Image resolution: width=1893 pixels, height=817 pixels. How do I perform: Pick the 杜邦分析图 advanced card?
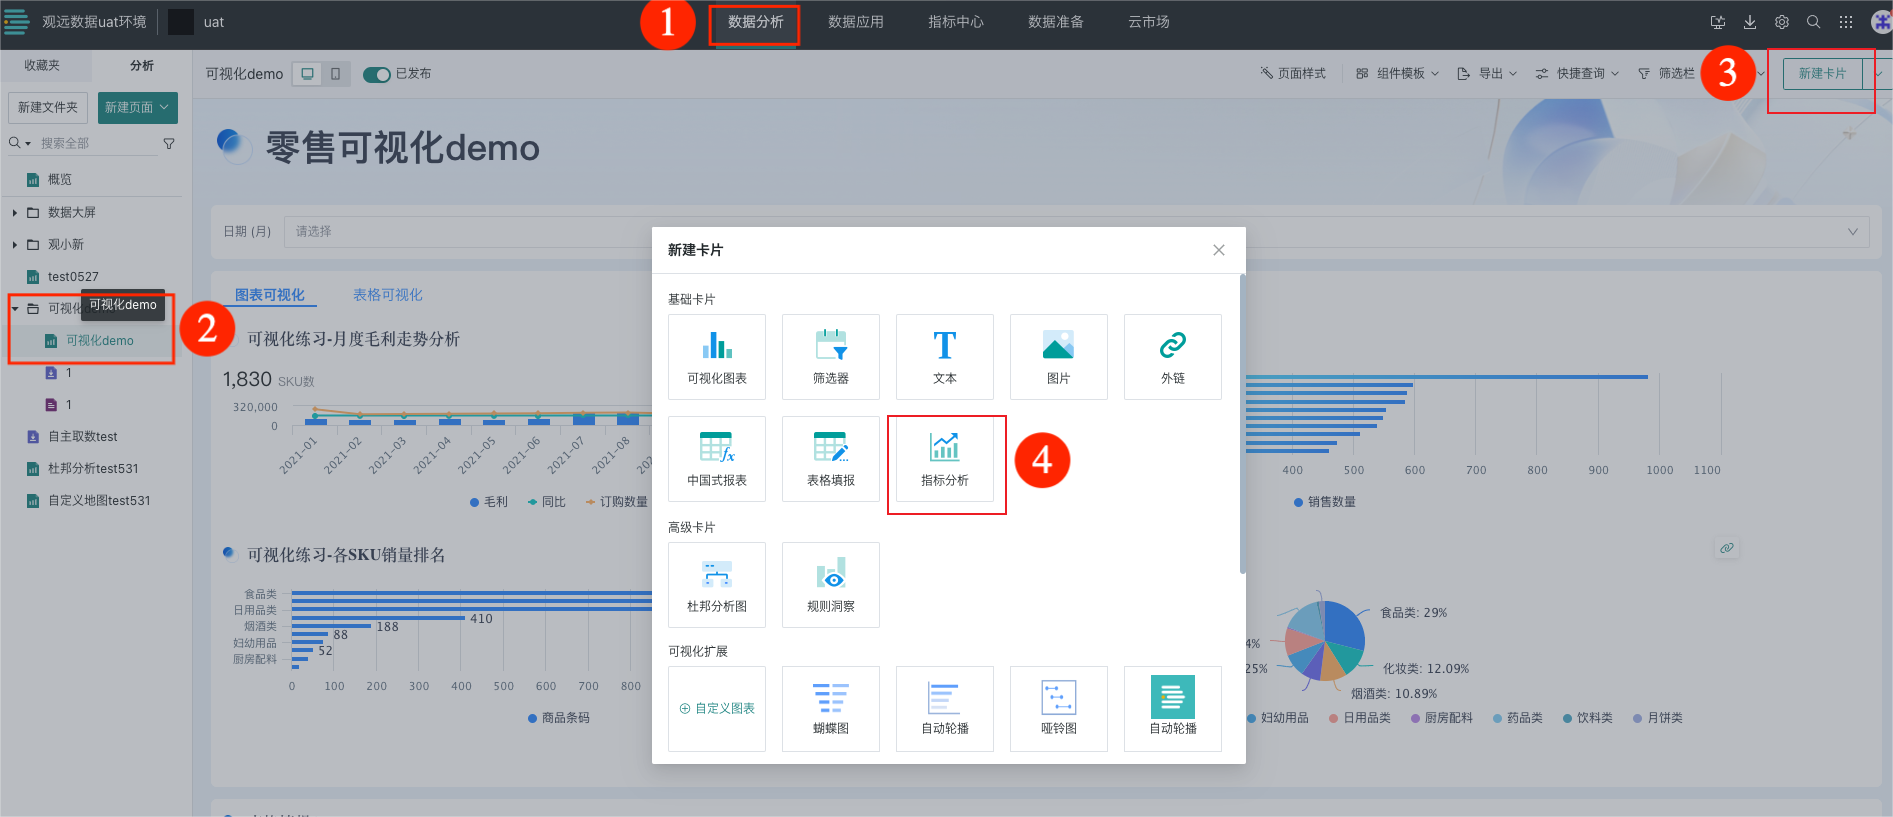pyautogui.click(x=717, y=585)
